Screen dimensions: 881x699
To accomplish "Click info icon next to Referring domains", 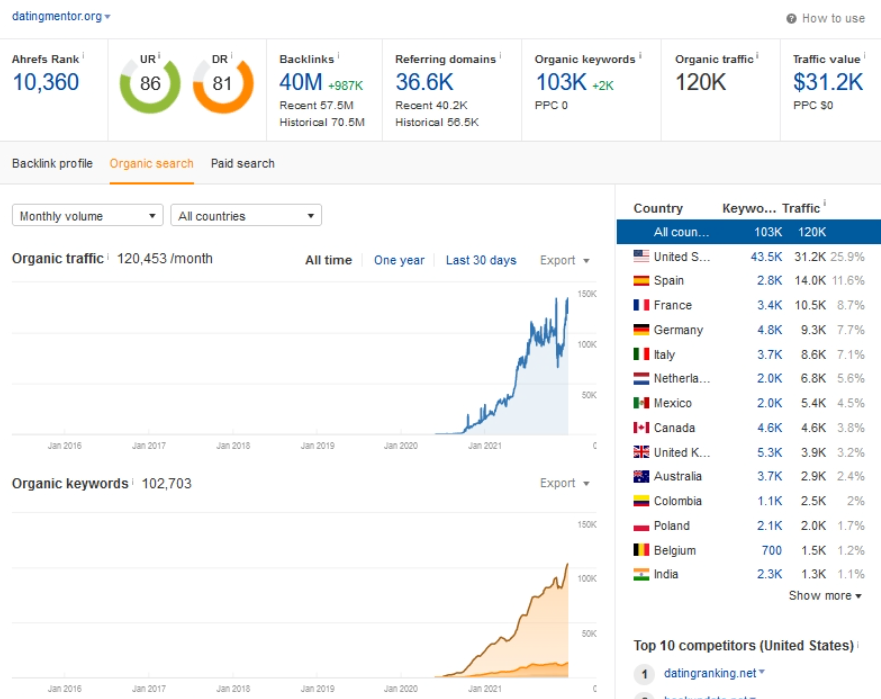I will 500,56.
